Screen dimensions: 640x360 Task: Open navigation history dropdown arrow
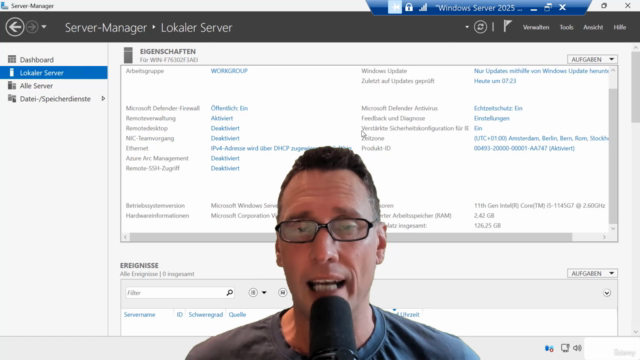click(44, 27)
